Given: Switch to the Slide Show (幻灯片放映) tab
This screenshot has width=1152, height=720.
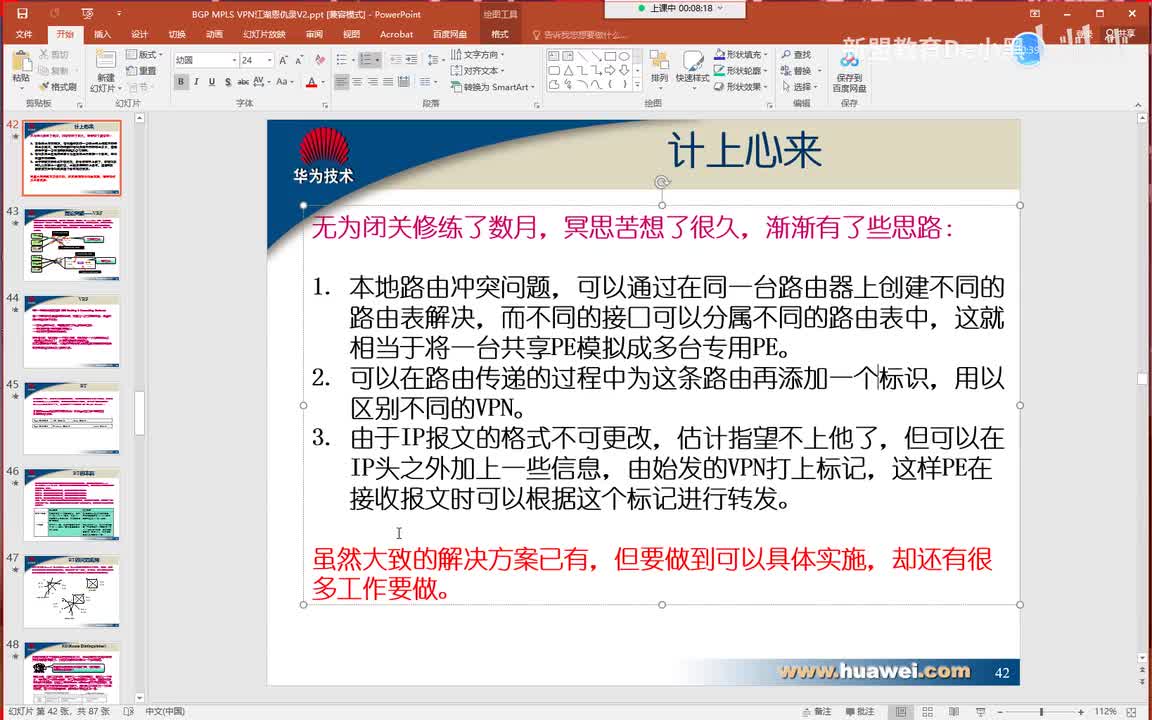Looking at the screenshot, I should point(264,34).
